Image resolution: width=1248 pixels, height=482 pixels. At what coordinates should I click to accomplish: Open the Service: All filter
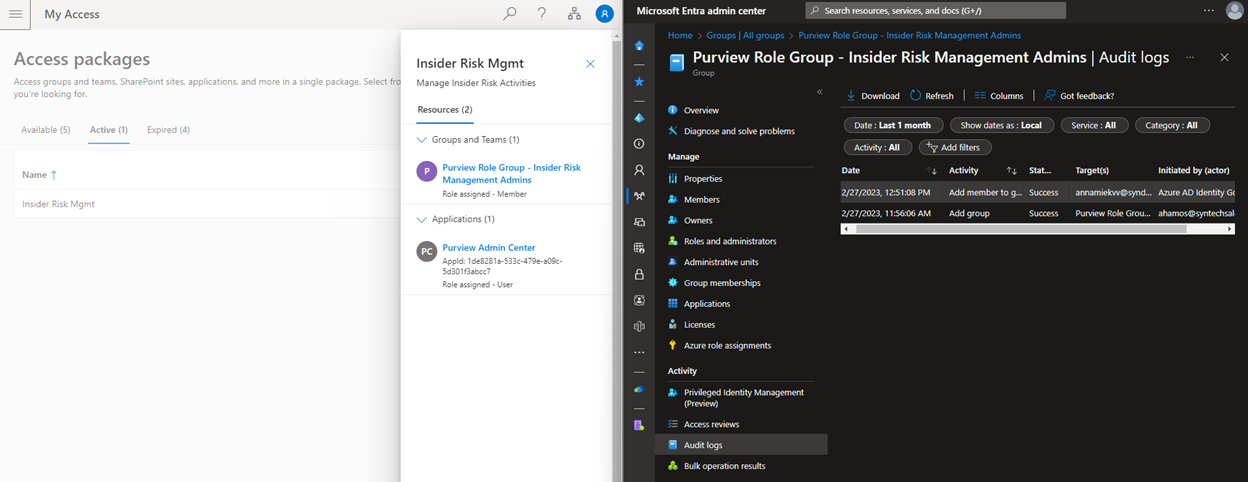(x=1096, y=125)
